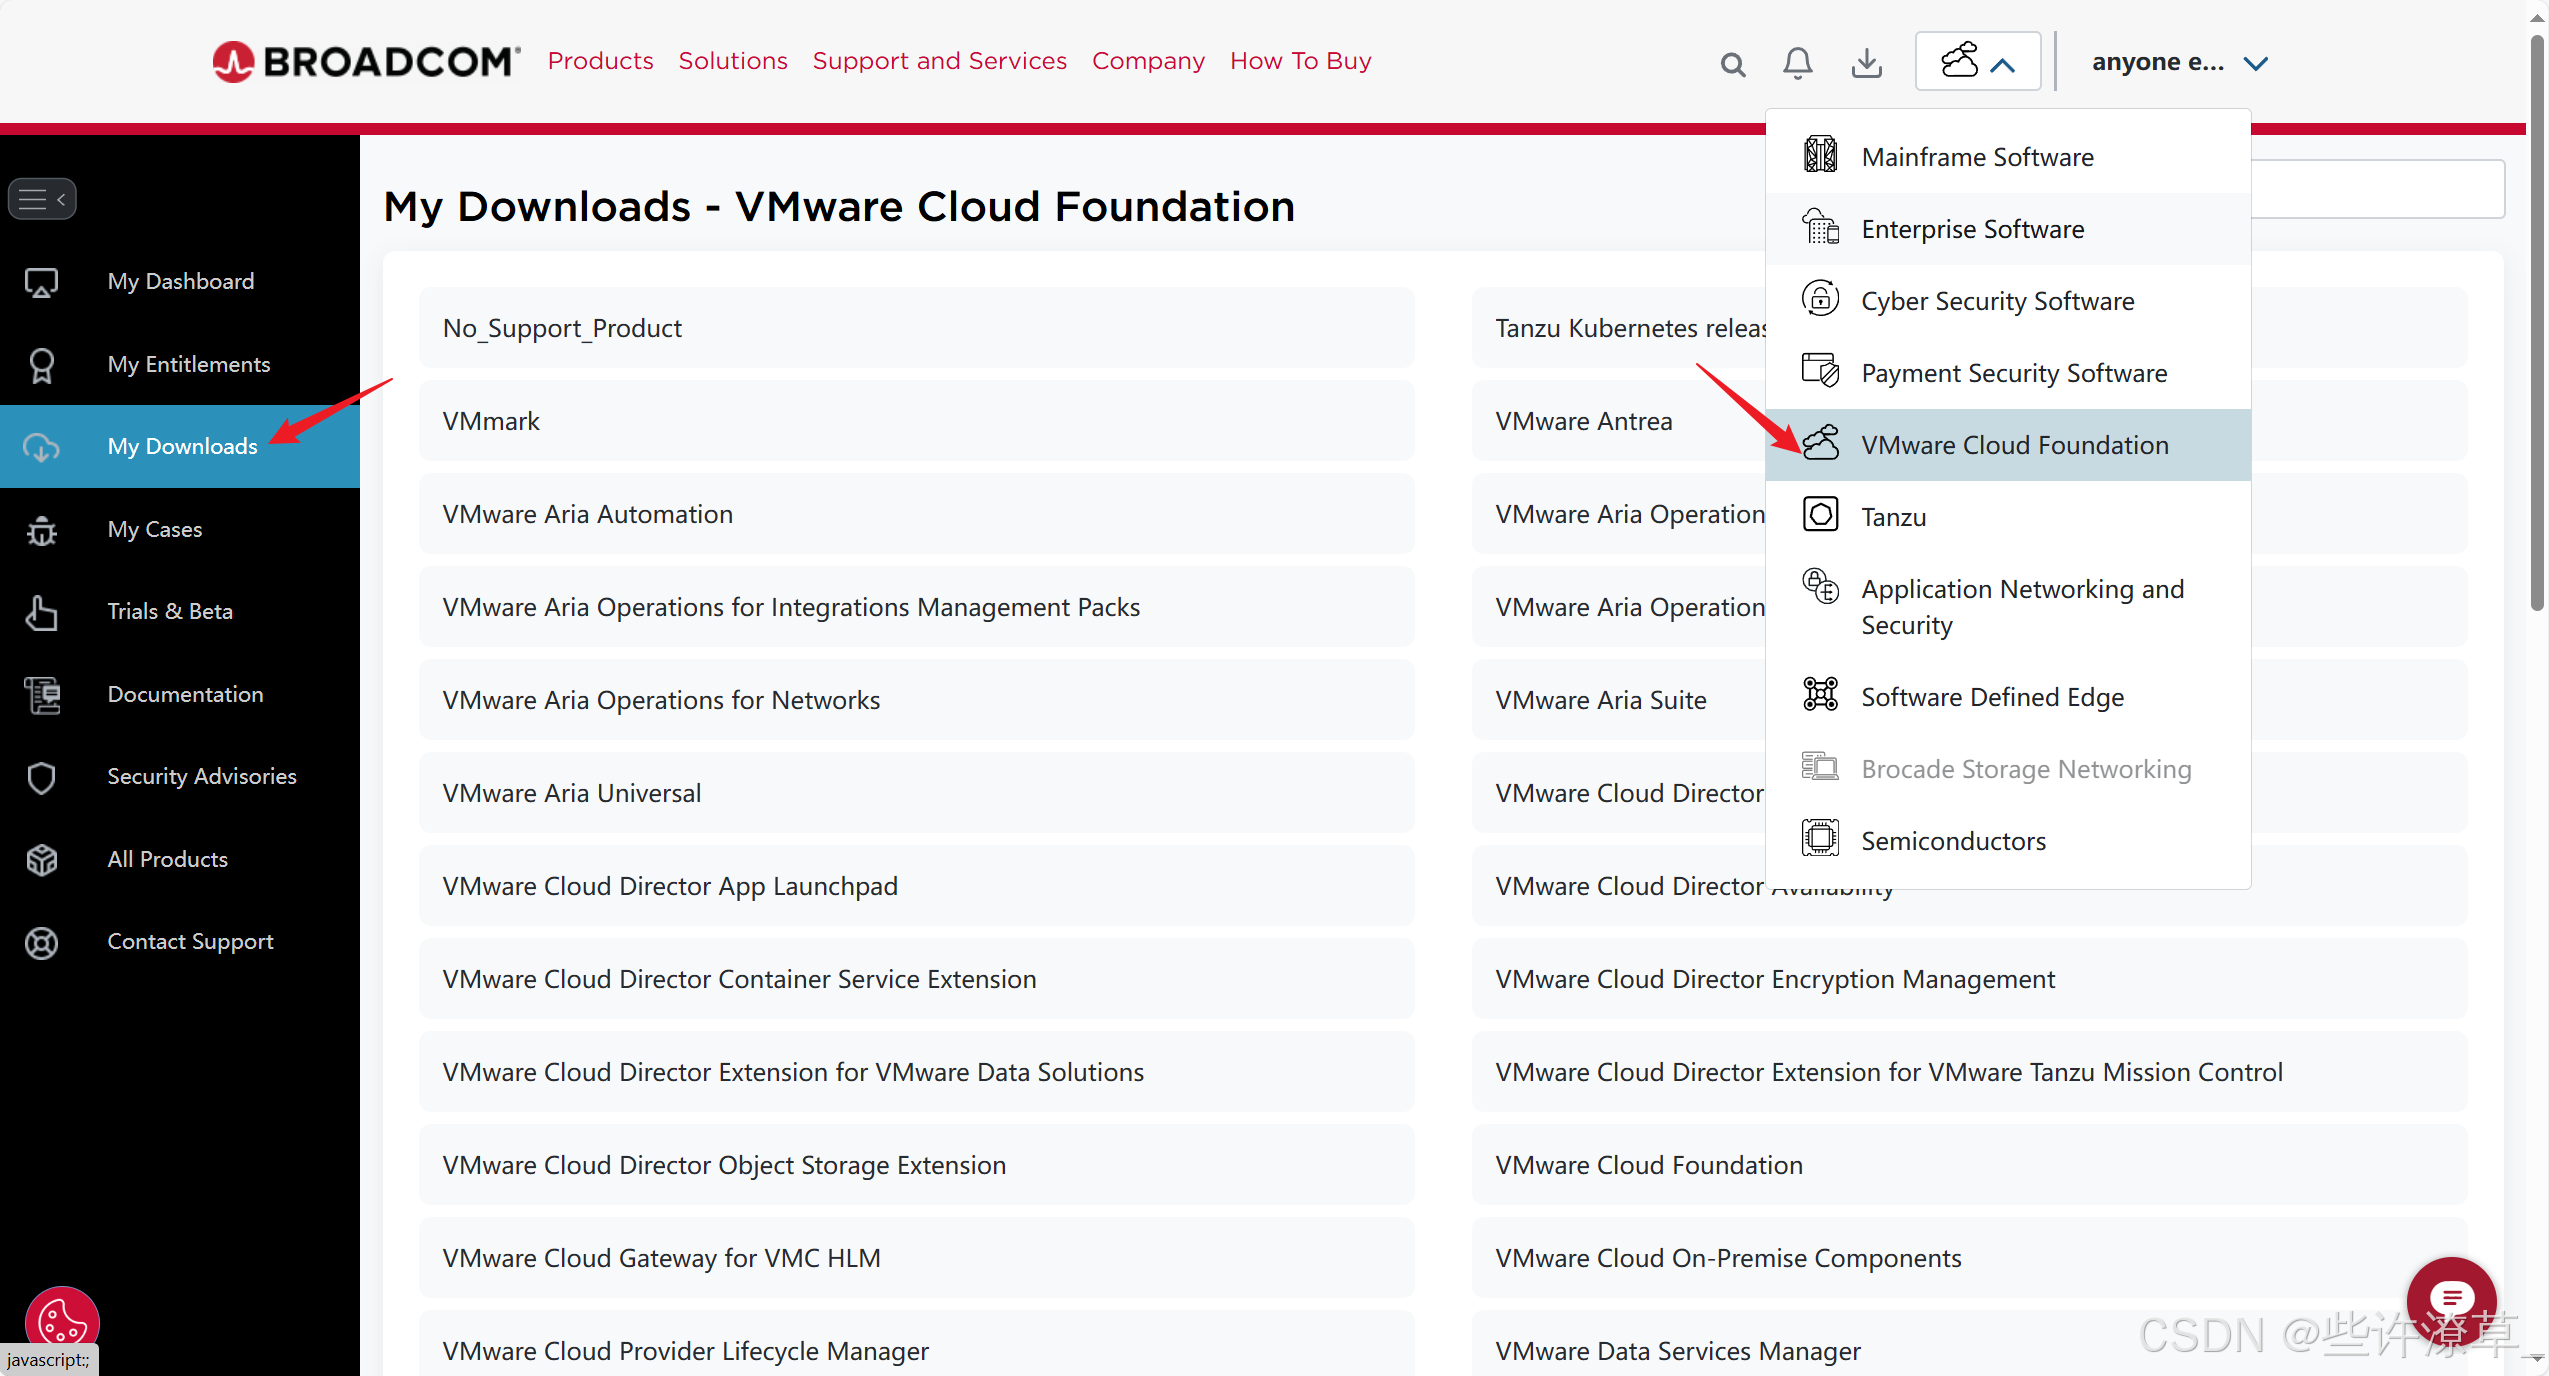Click the Trials & Beta hand icon
Image resolution: width=2549 pixels, height=1376 pixels.
(x=41, y=612)
